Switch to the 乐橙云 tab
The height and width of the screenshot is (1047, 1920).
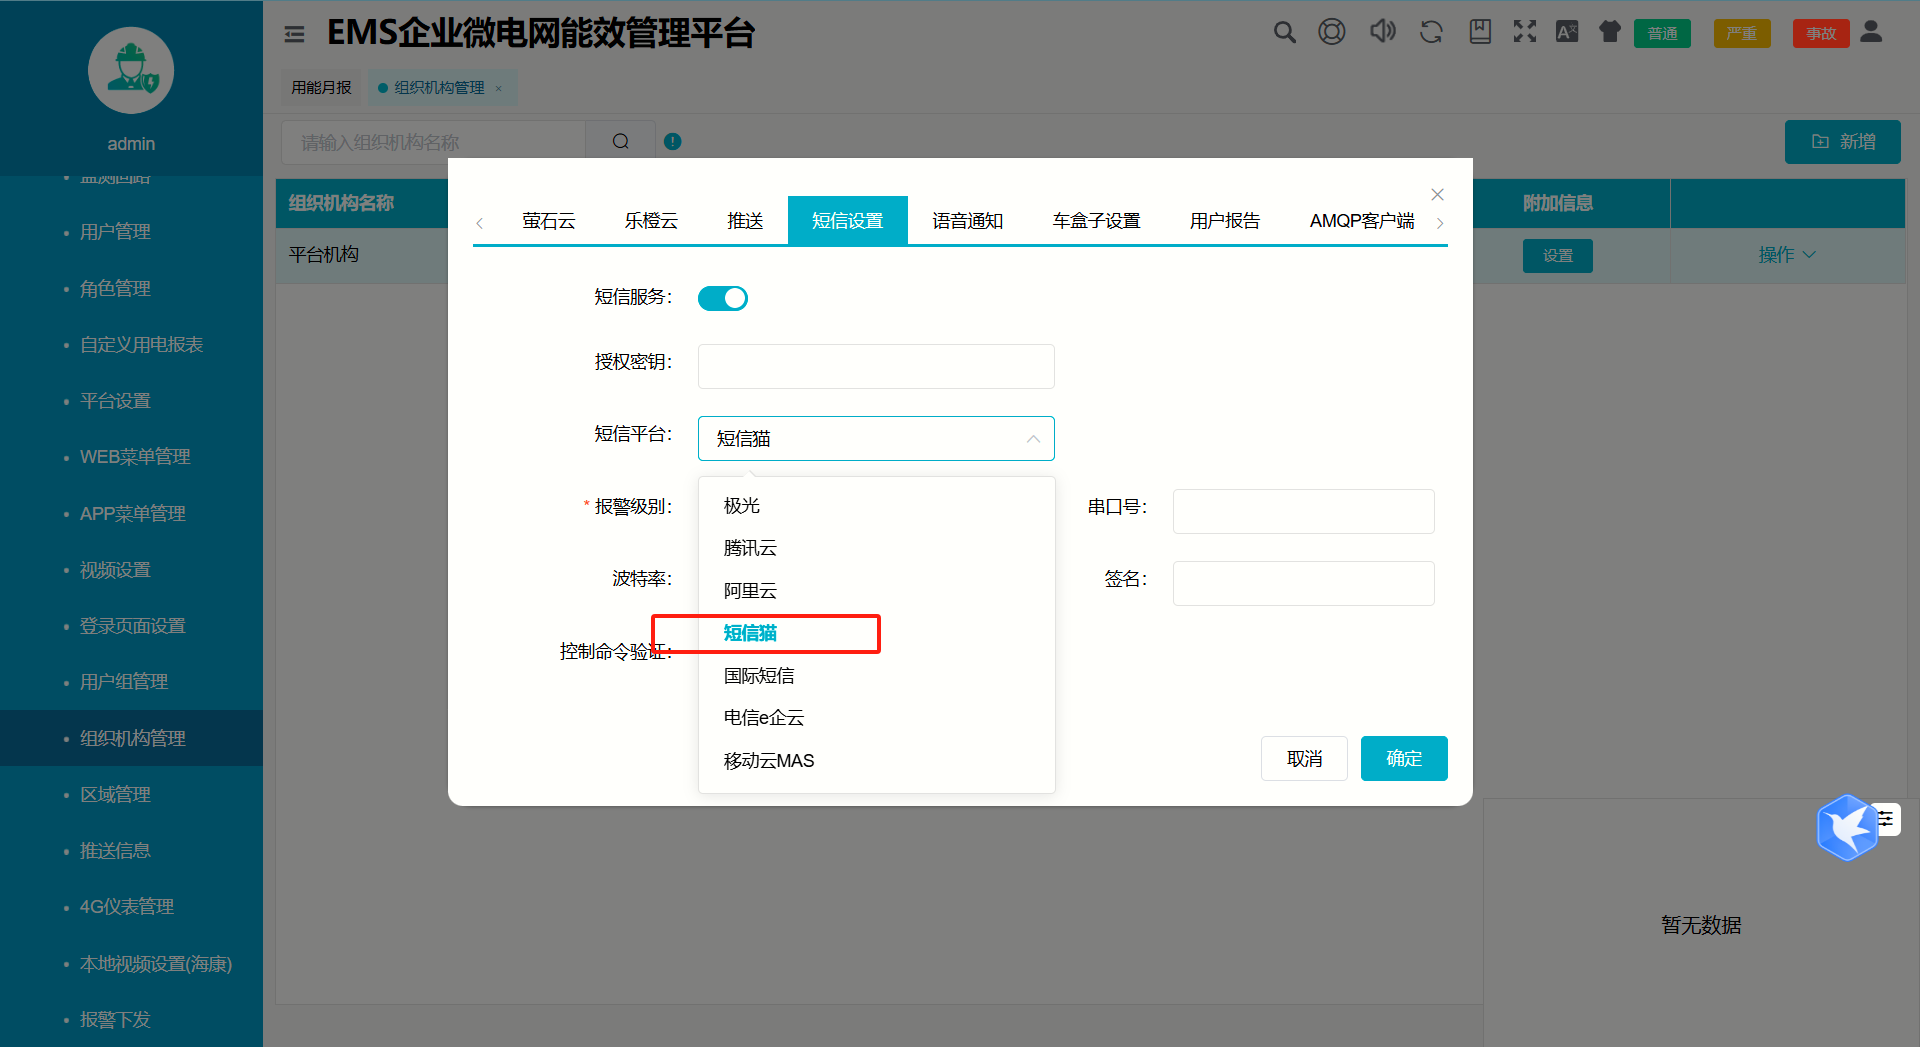651,221
